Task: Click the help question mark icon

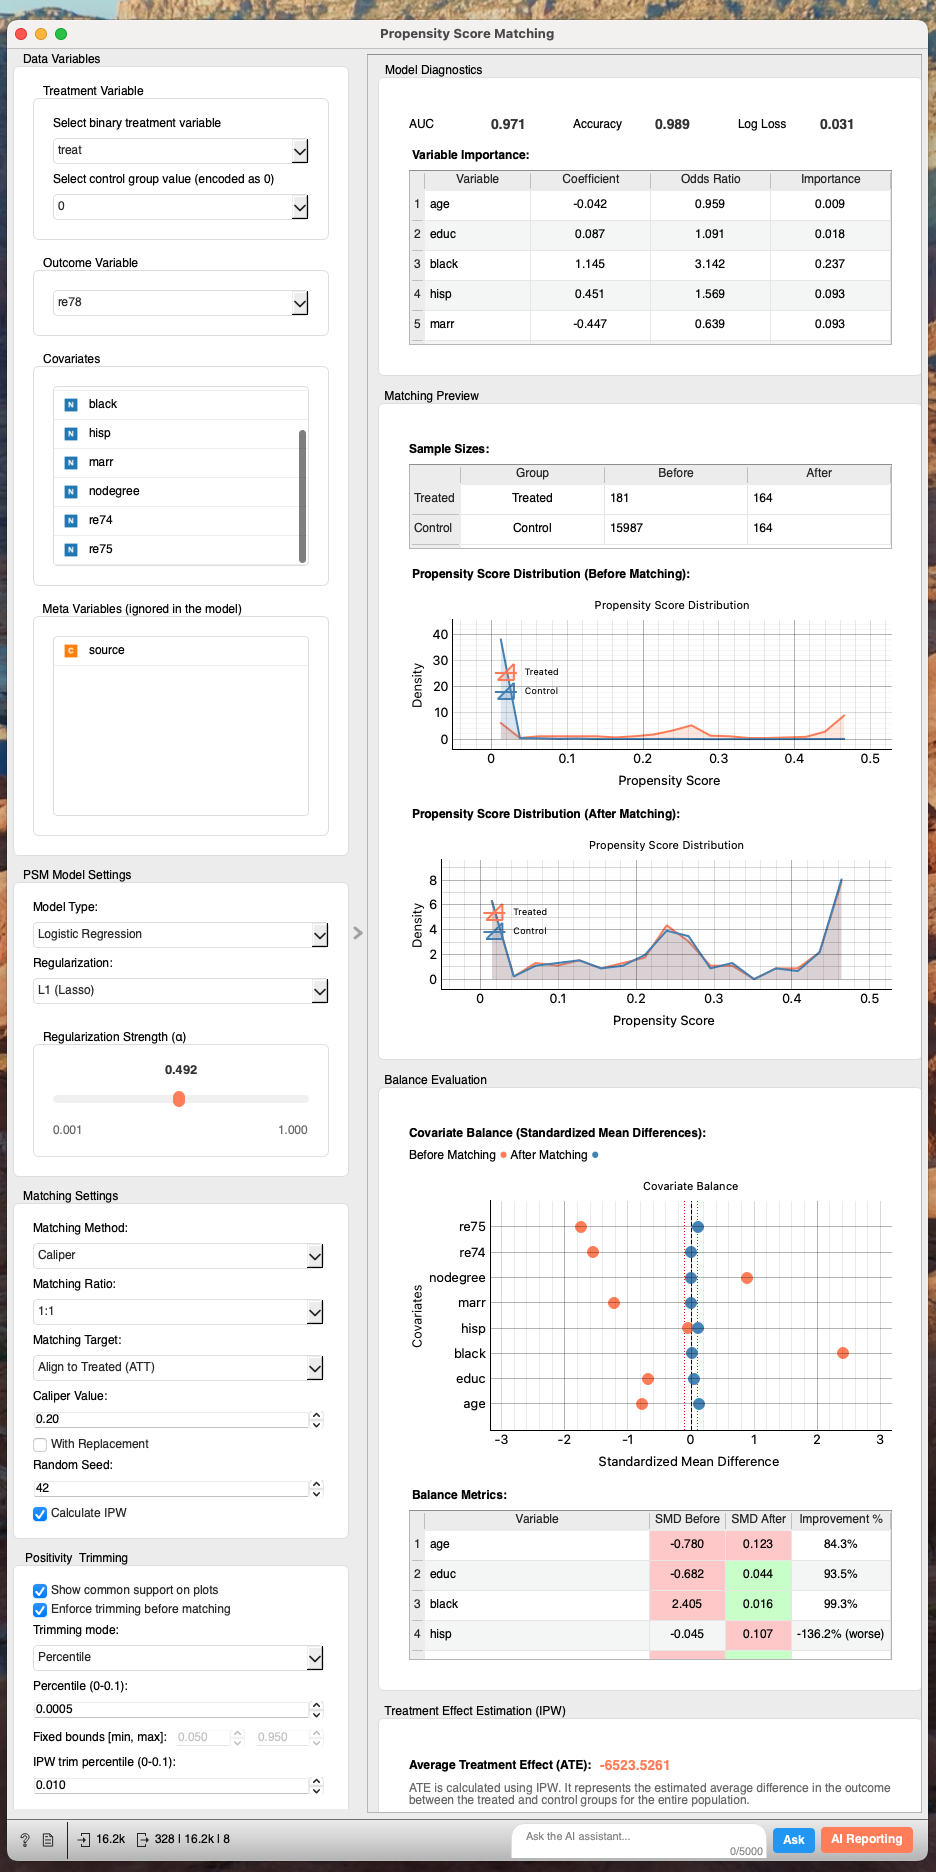Action: pos(25,1839)
